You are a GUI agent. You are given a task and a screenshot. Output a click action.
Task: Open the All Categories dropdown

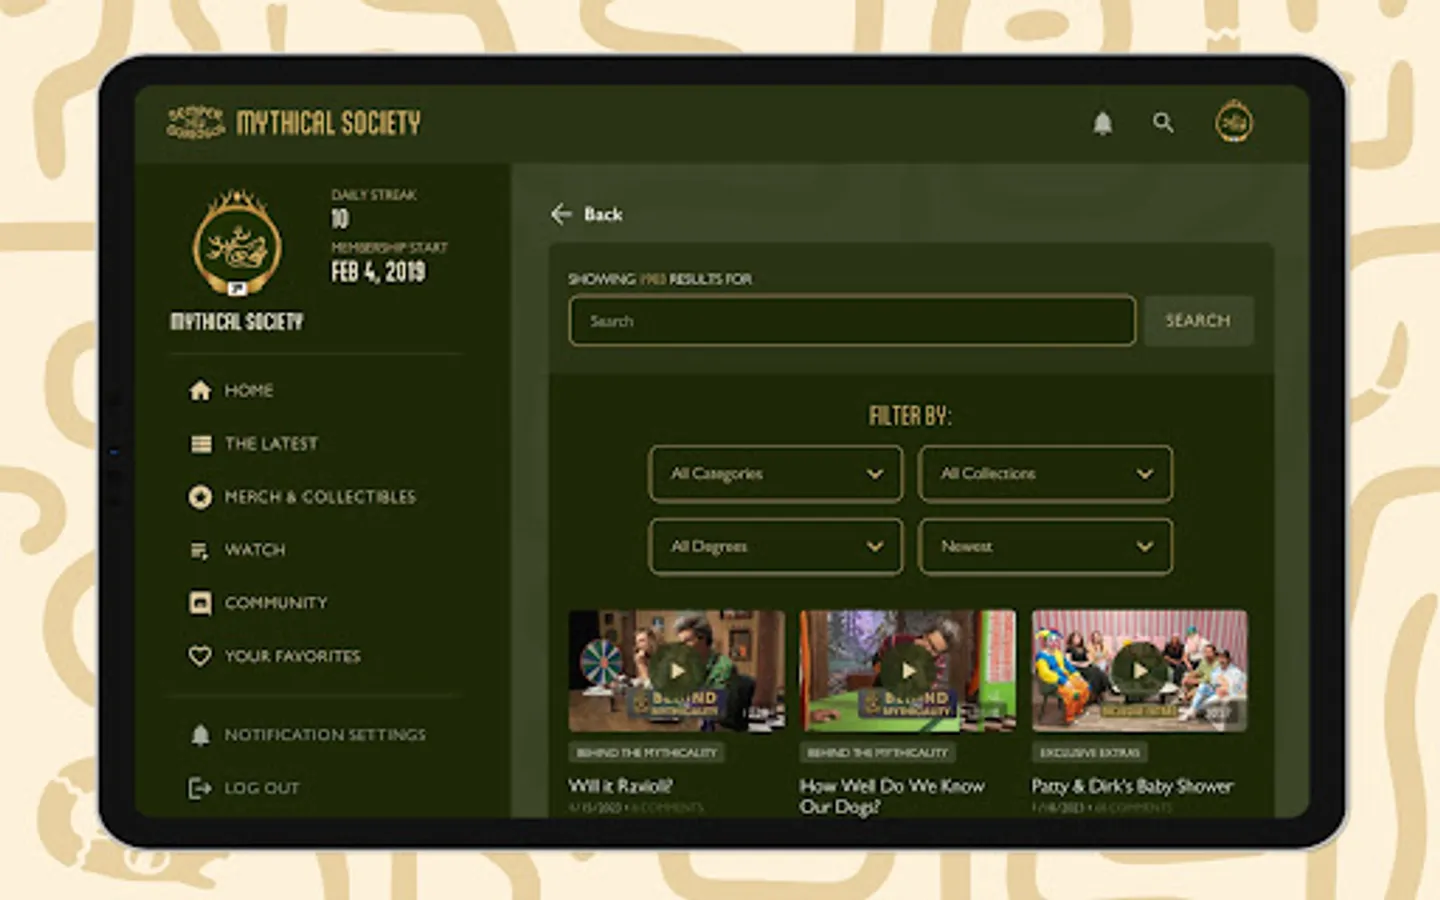pyautogui.click(x=776, y=474)
